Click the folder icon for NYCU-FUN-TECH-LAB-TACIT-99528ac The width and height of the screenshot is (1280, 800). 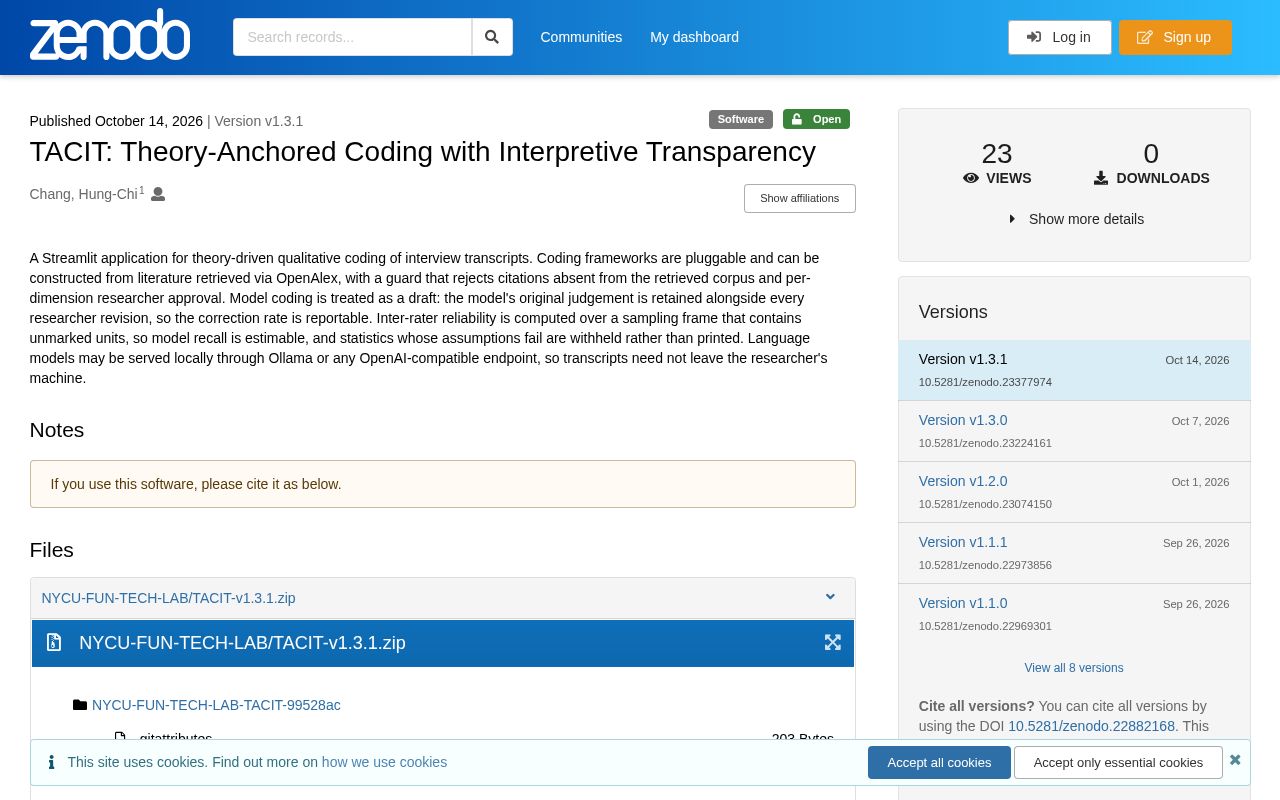(x=80, y=705)
